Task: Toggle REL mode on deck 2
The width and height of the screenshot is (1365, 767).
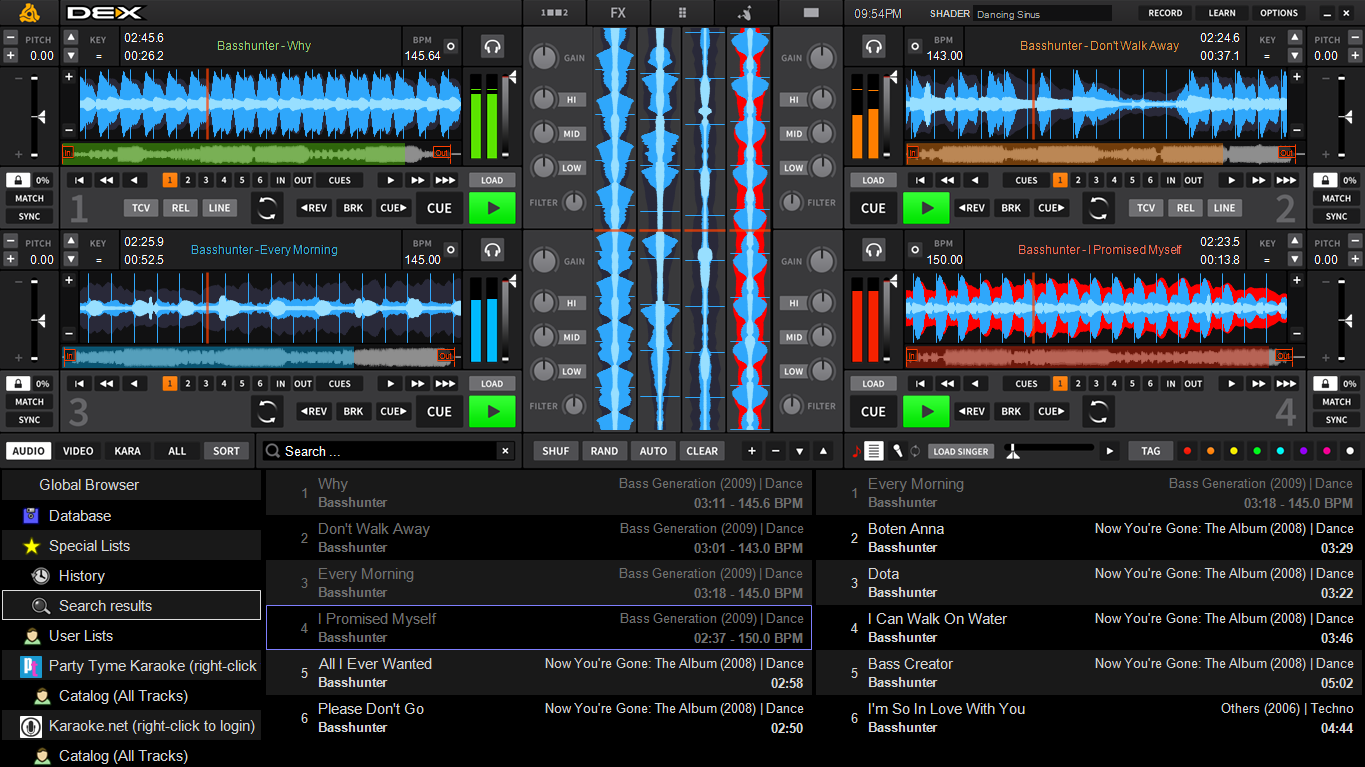Action: coord(1185,208)
